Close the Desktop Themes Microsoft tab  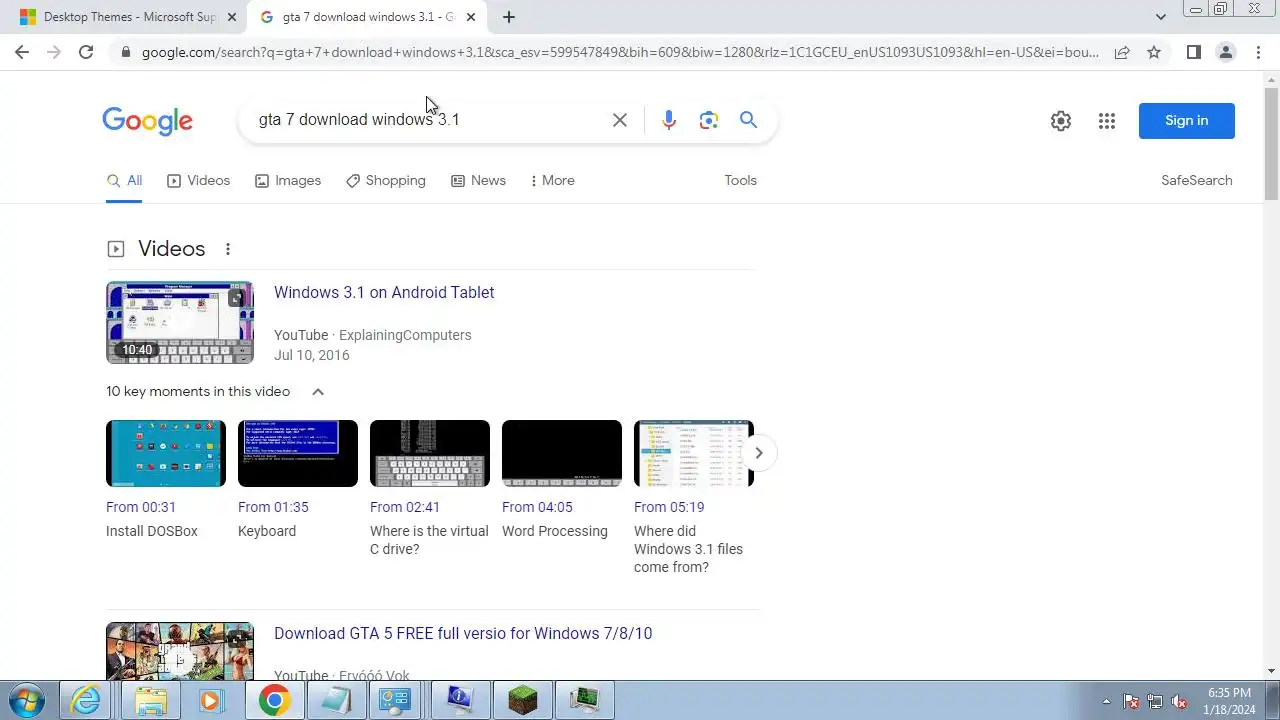click(x=233, y=17)
